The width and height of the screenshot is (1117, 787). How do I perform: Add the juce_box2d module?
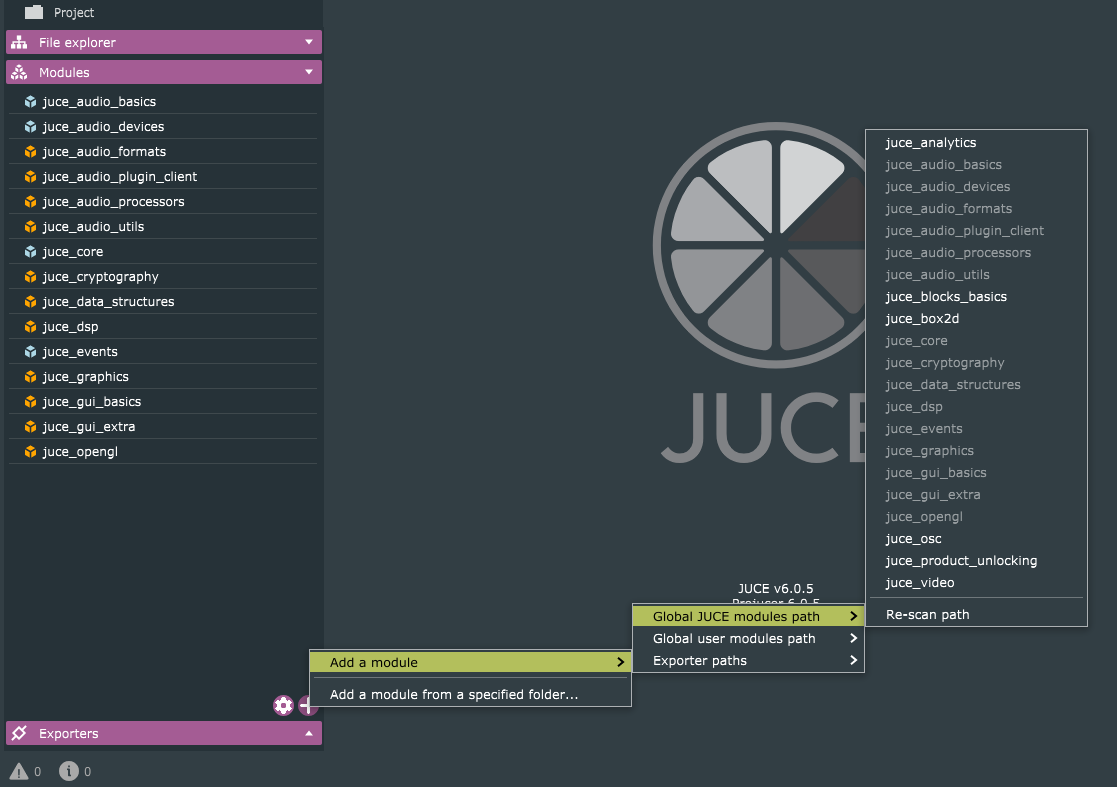pos(977,319)
